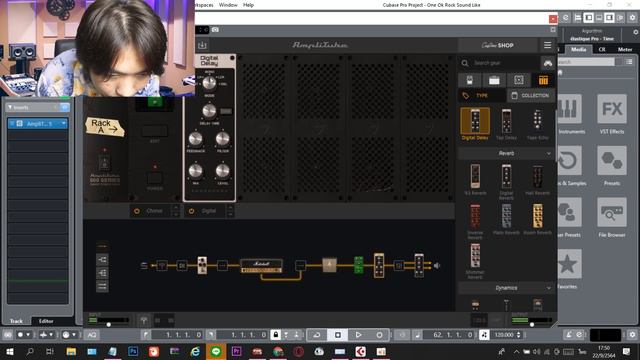This screenshot has width=640, height=360.
Task: Switch to the Meter tab in right zone
Action: 625,49
